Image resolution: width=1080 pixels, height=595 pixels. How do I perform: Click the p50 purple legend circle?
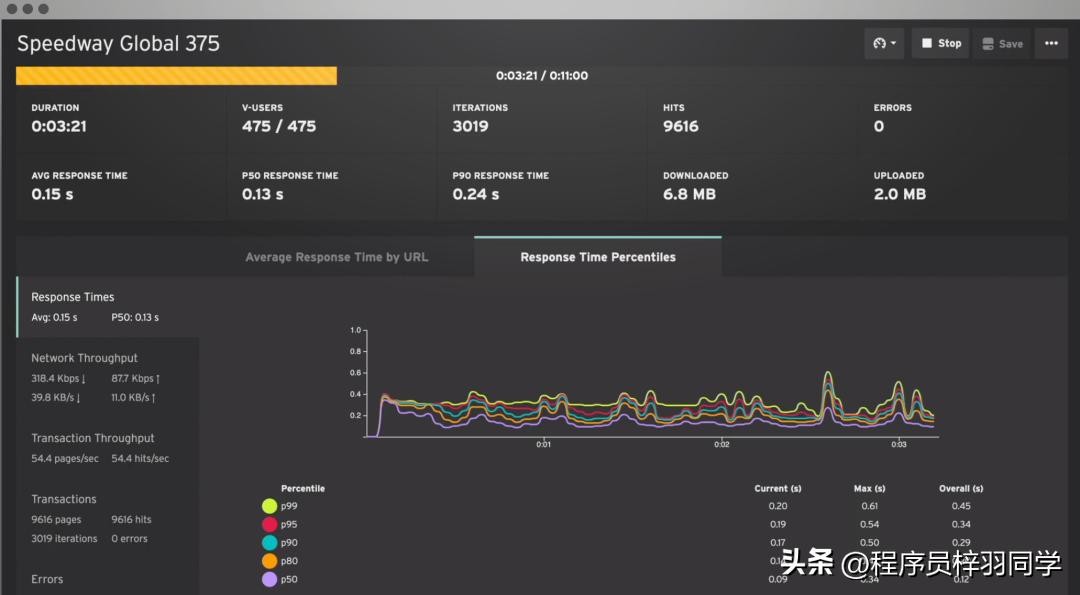269,580
